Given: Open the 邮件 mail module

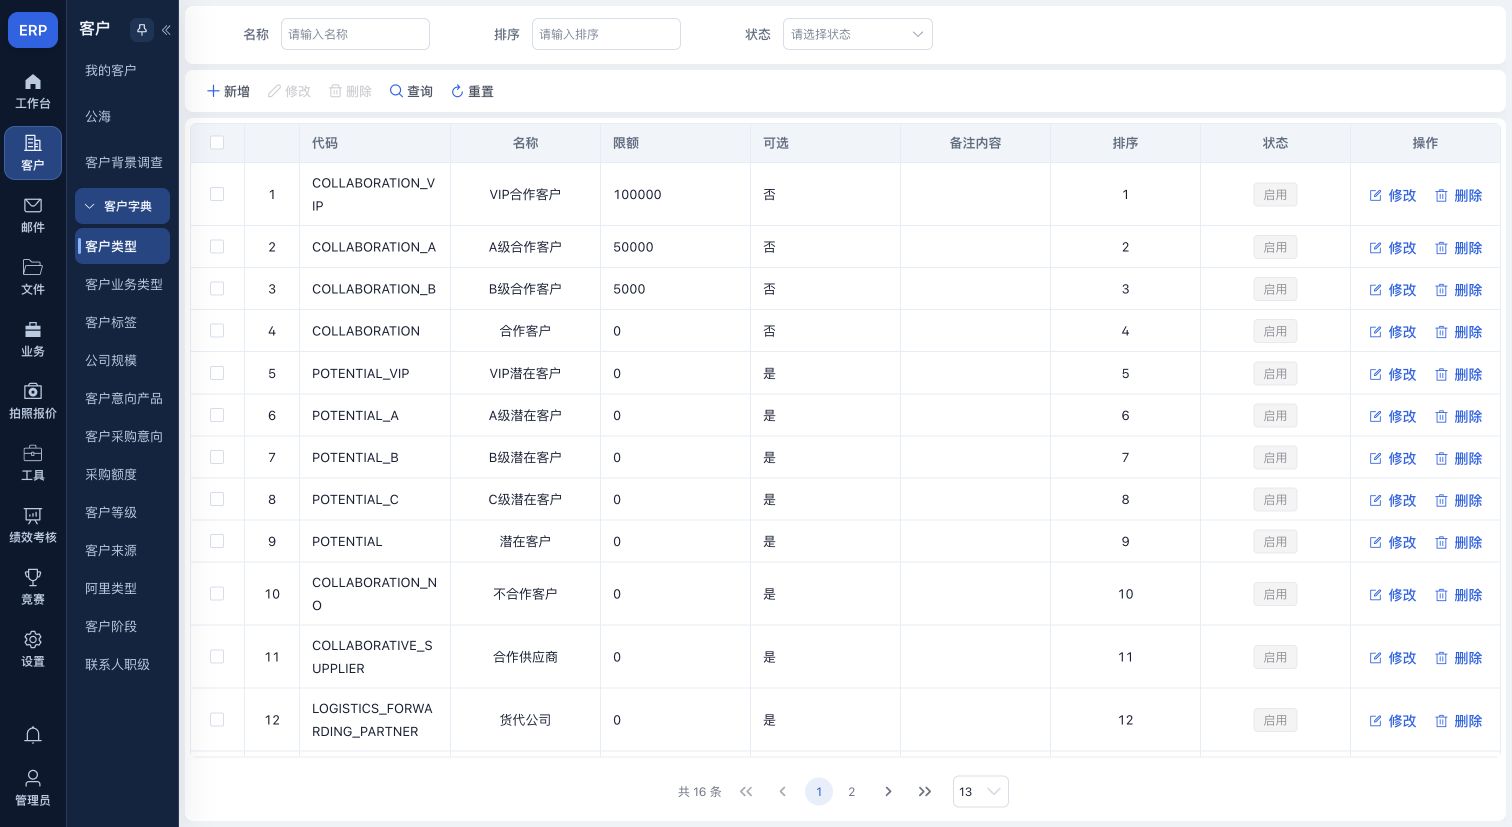Looking at the screenshot, I should (x=33, y=215).
